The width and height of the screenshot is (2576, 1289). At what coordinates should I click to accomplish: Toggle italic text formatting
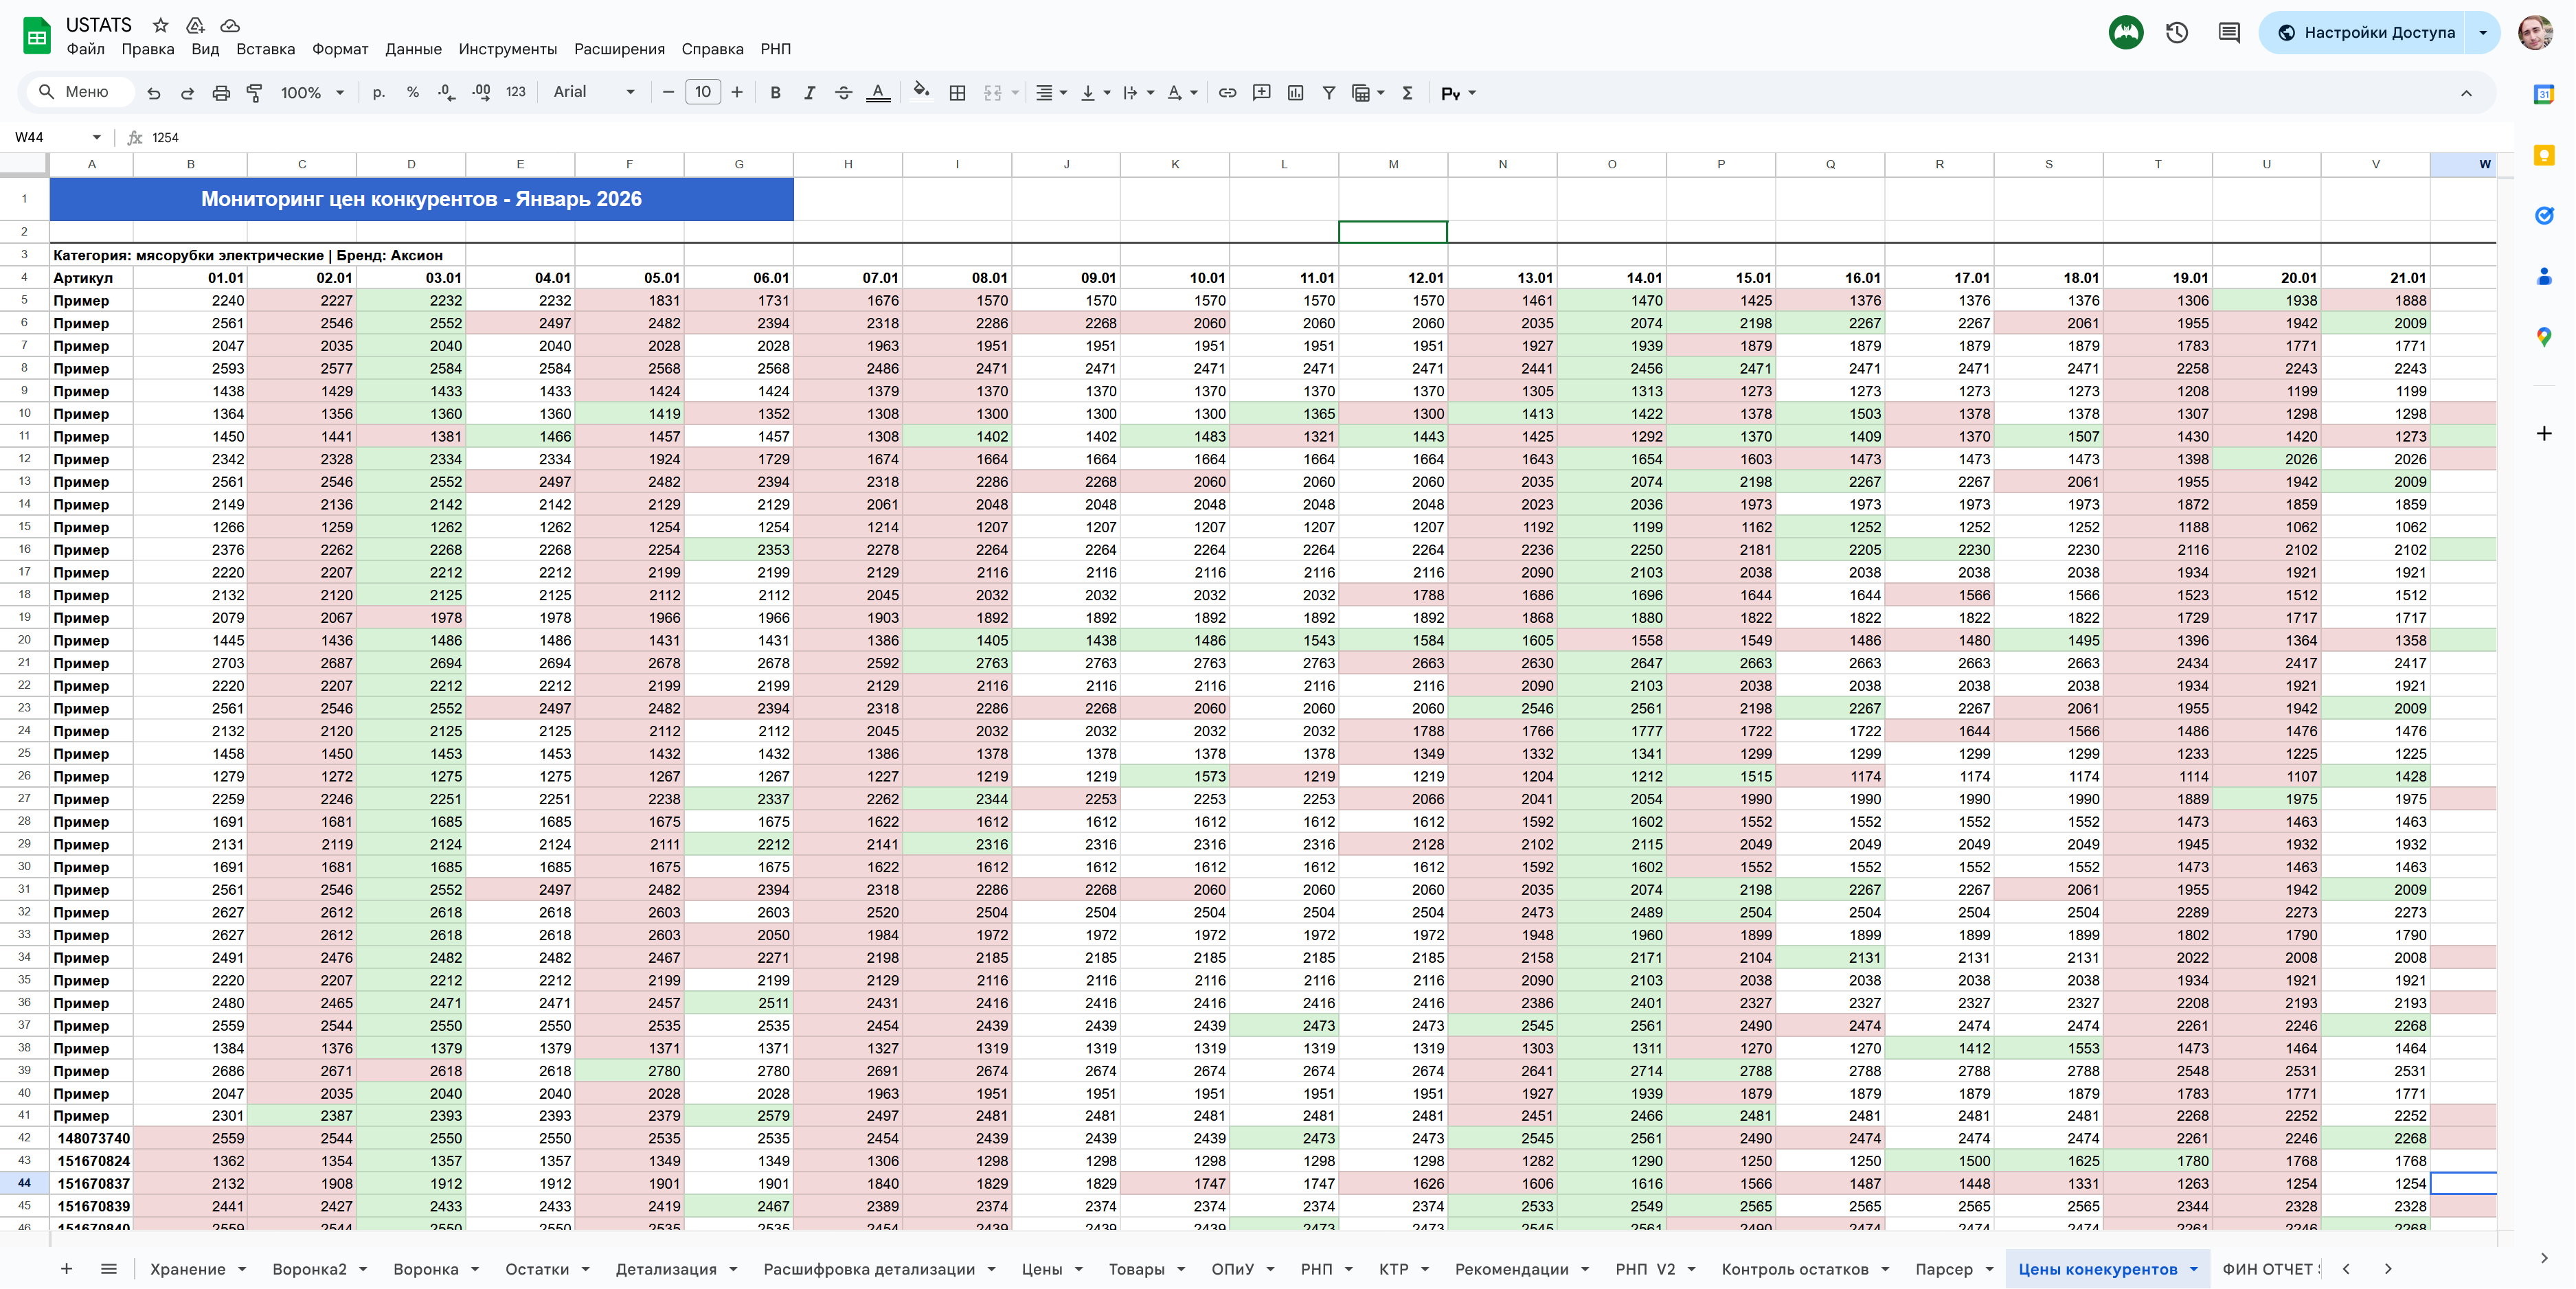(x=809, y=93)
